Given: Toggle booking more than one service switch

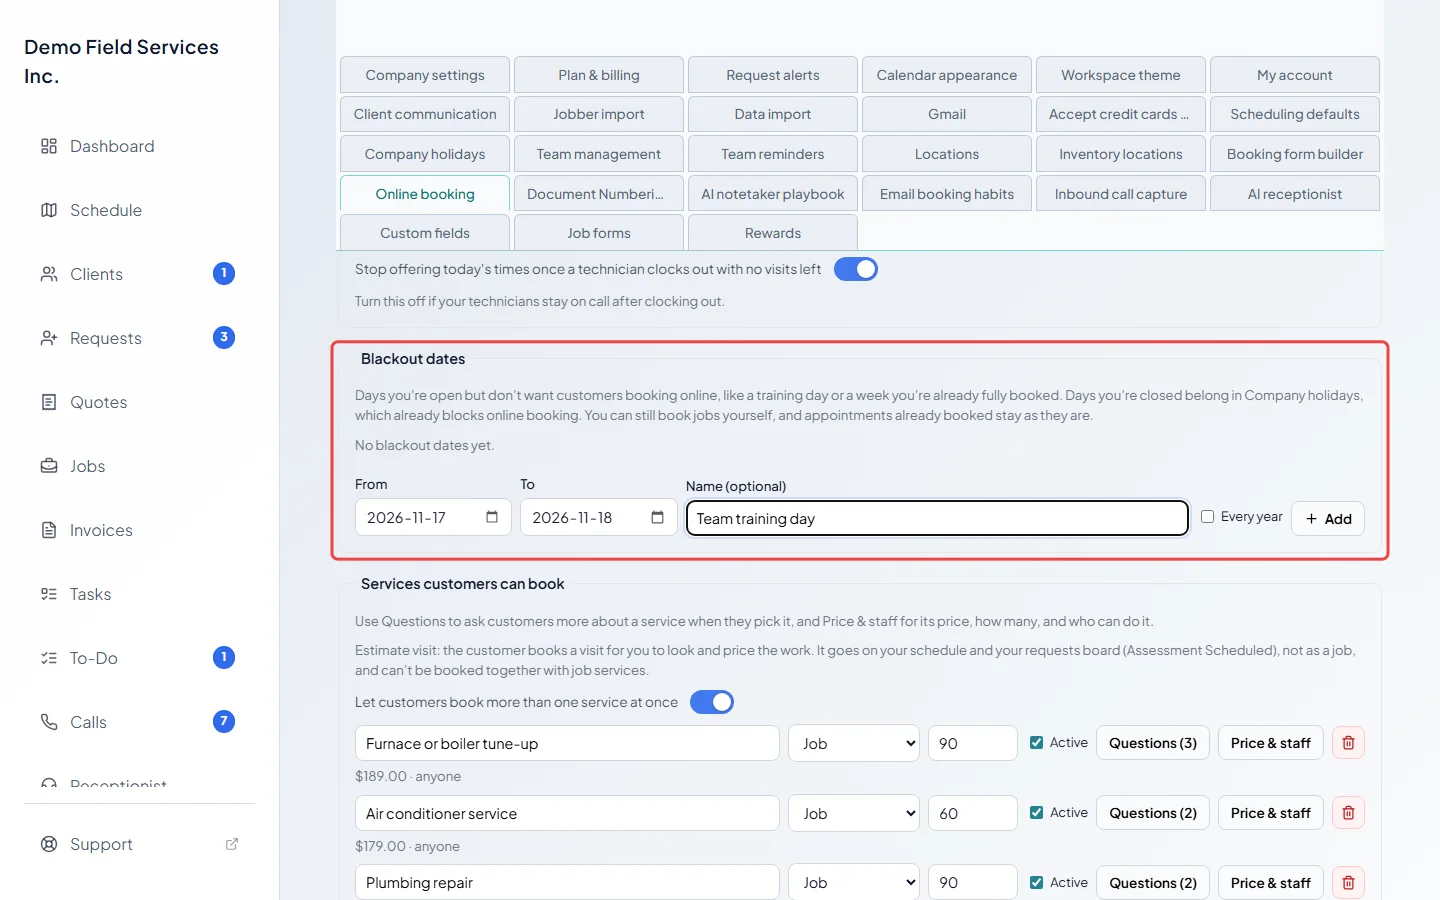Looking at the screenshot, I should pyautogui.click(x=712, y=702).
